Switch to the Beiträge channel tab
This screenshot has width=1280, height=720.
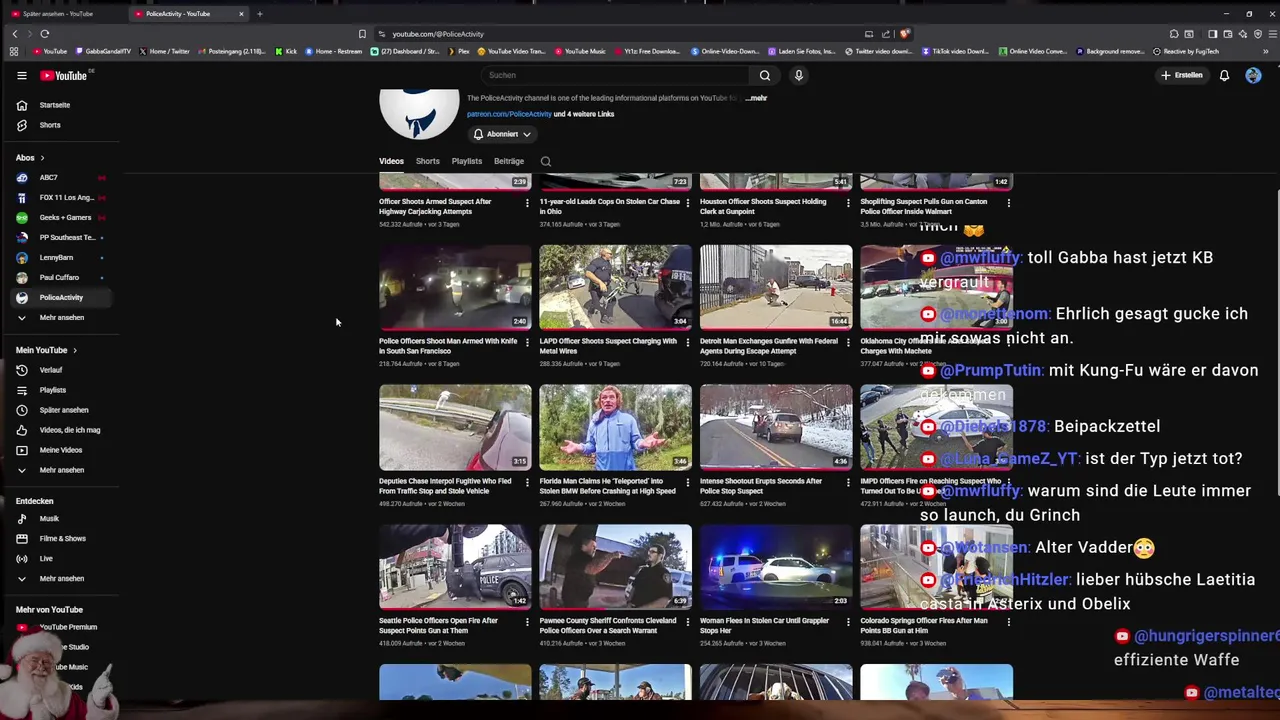[508, 161]
